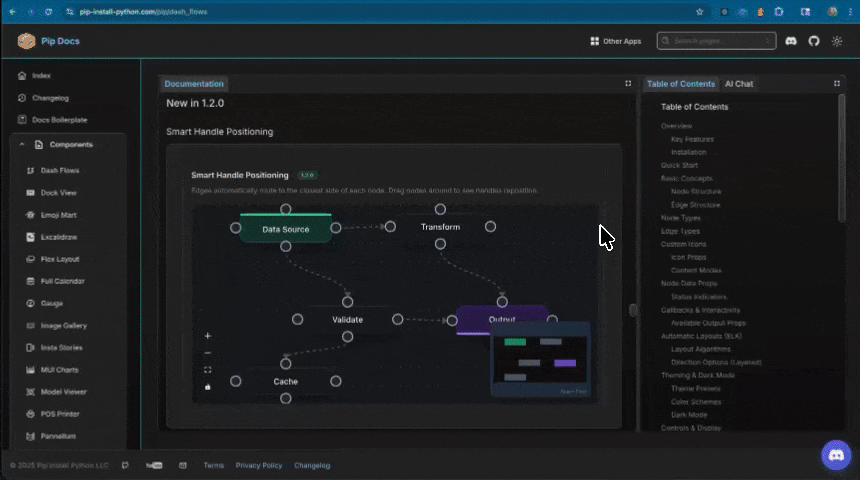
Task: Focus the search pages field
Action: tap(716, 41)
